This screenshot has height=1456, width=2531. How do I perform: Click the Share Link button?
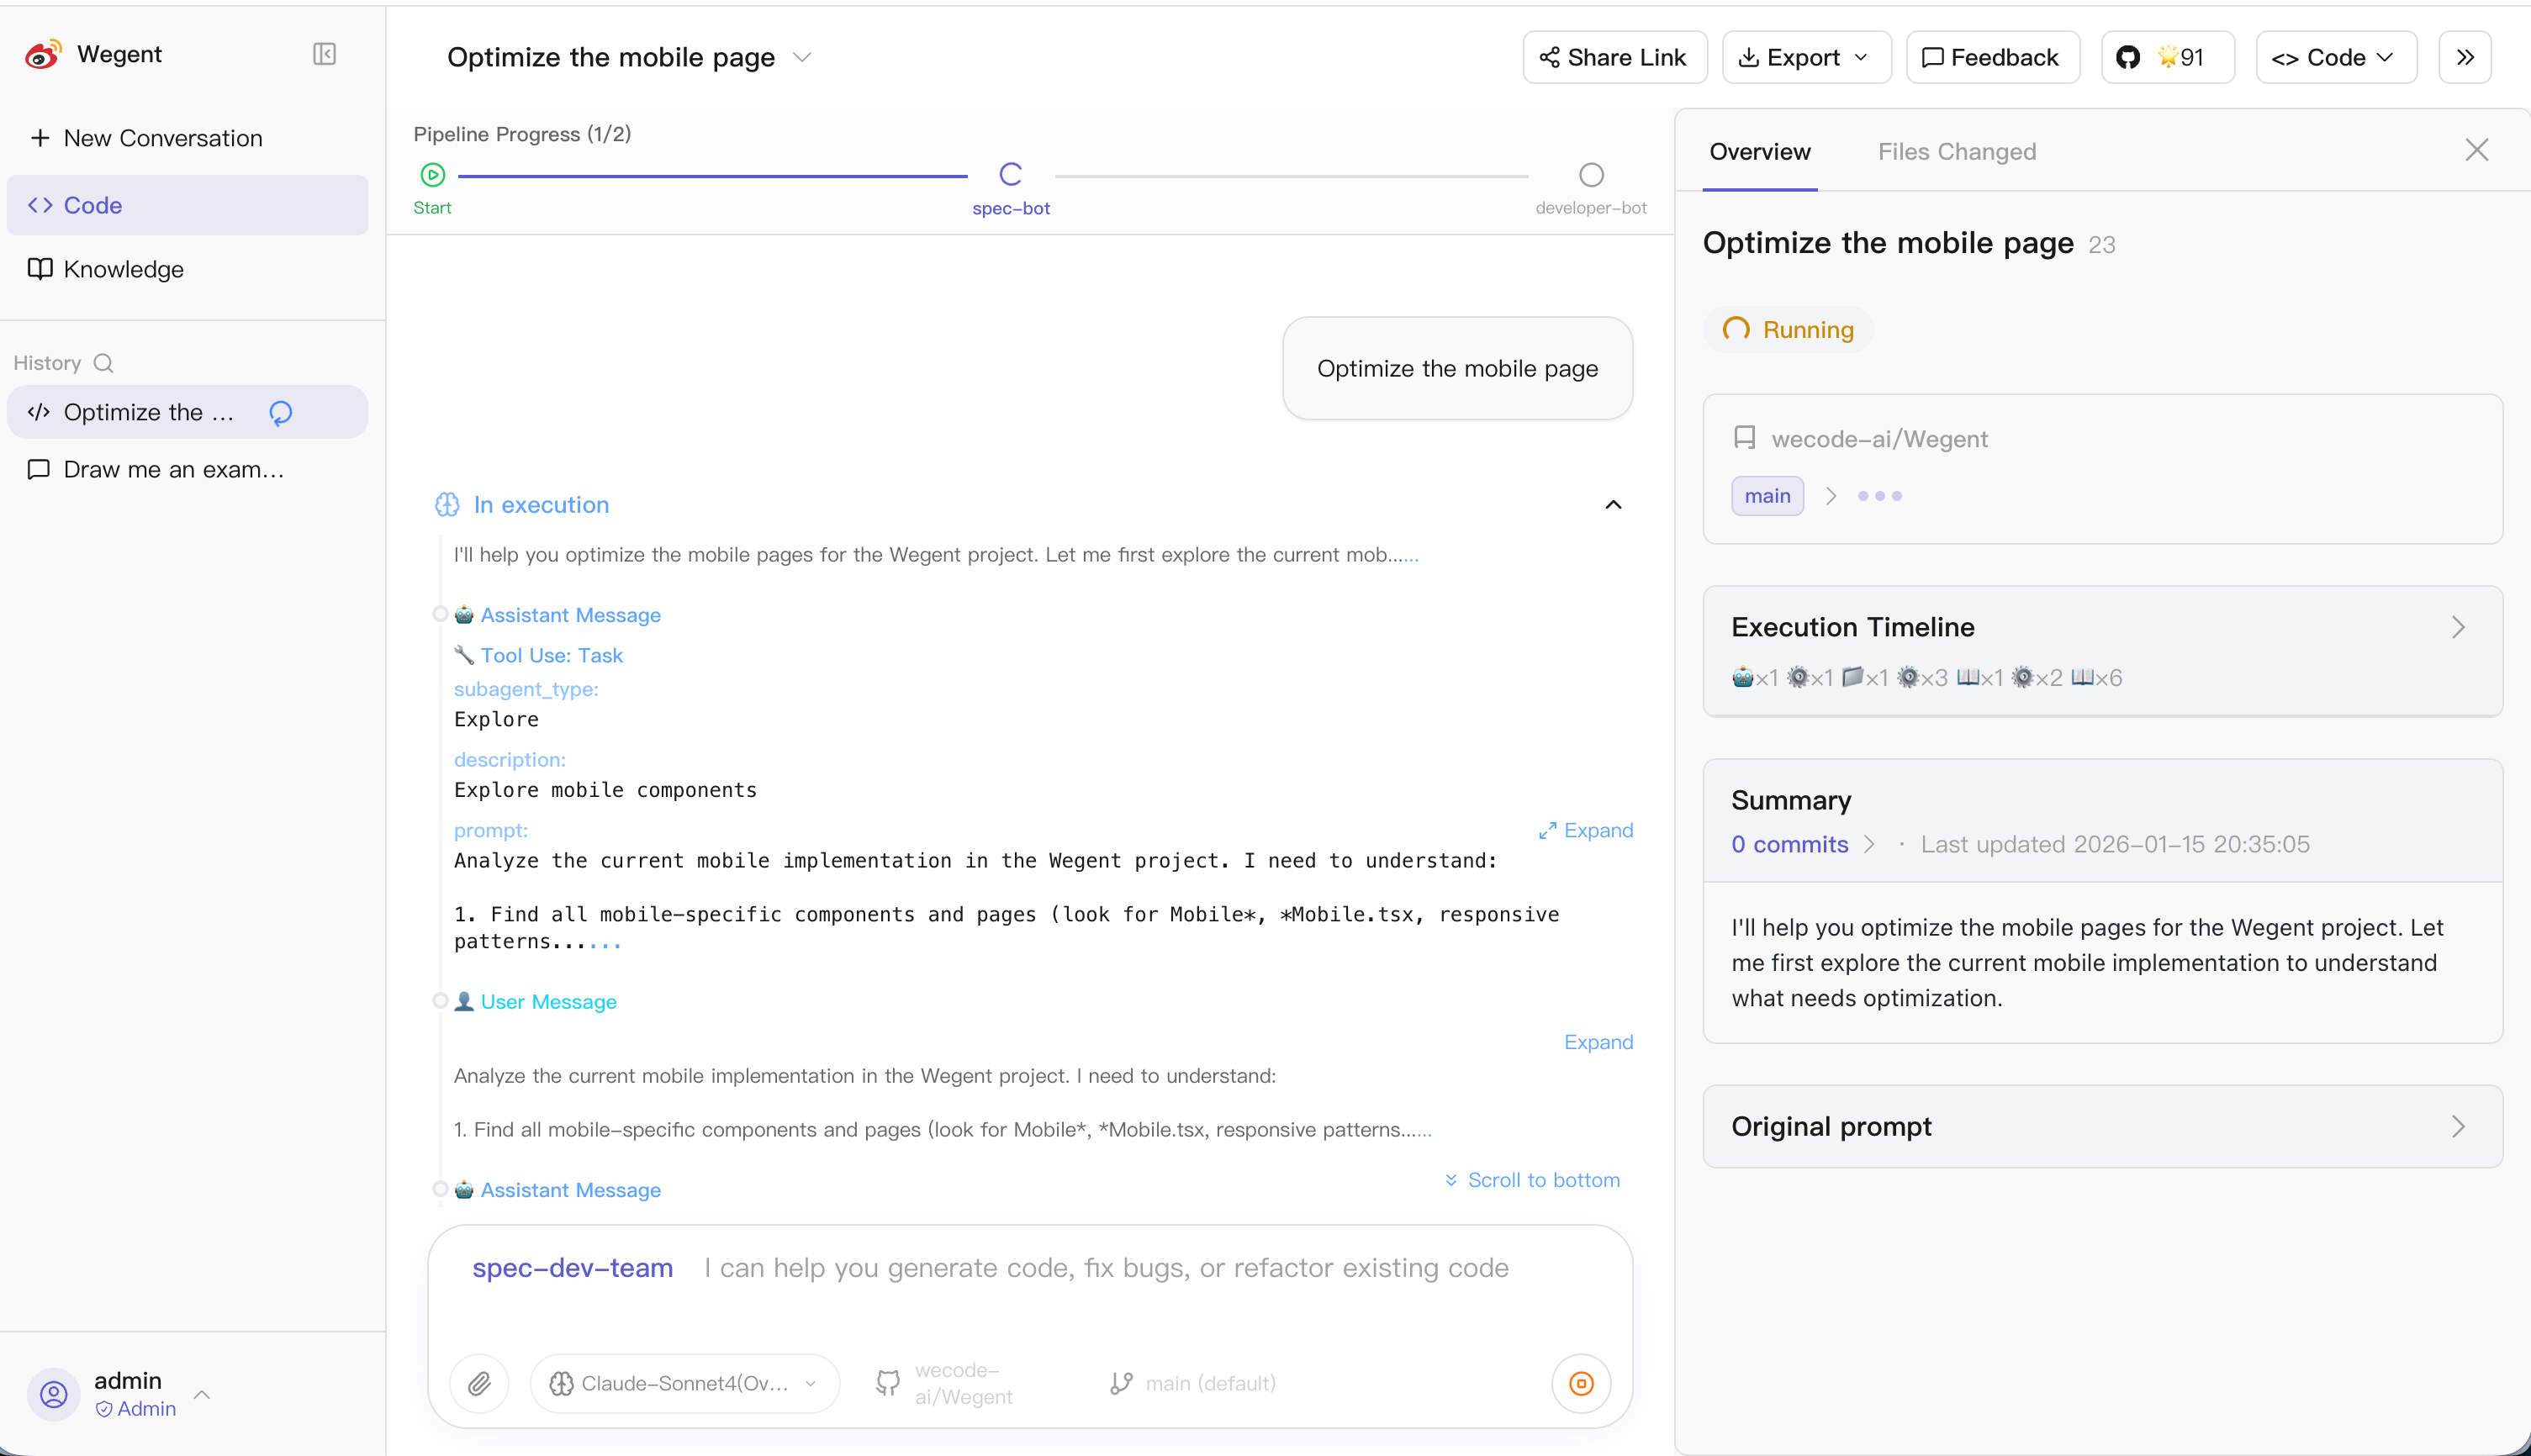[x=1614, y=57]
